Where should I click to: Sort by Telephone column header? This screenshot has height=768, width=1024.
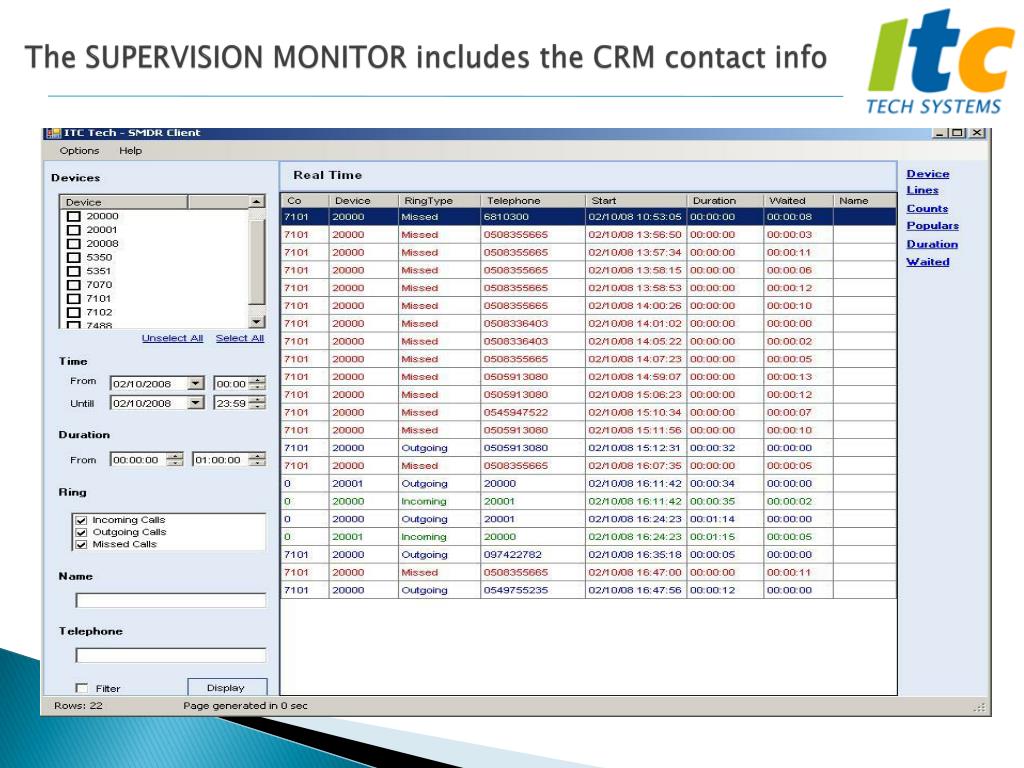click(x=532, y=200)
